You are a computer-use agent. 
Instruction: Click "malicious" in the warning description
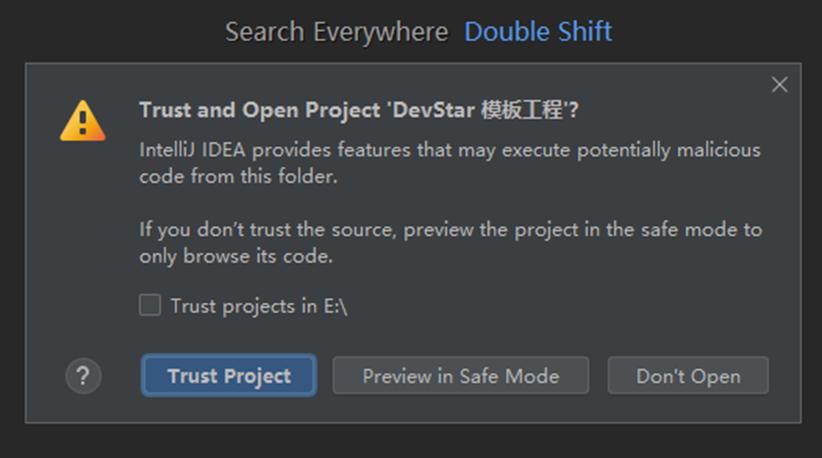point(718,150)
